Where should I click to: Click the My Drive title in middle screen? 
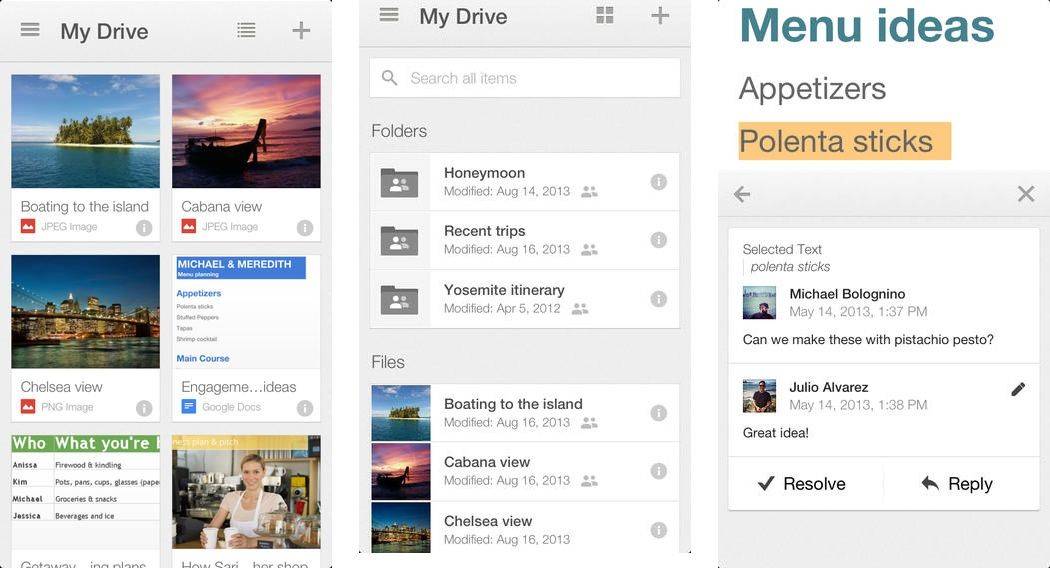[x=463, y=17]
